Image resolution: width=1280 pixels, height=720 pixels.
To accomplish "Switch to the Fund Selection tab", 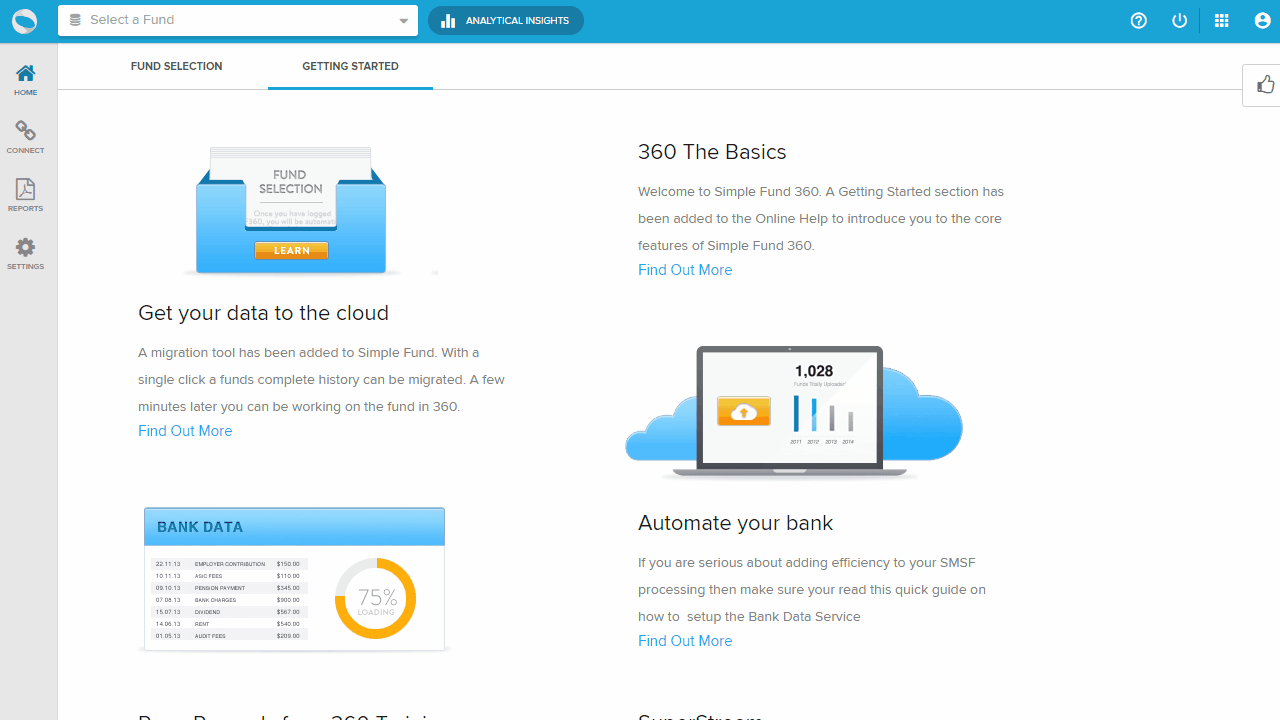I will click(176, 66).
